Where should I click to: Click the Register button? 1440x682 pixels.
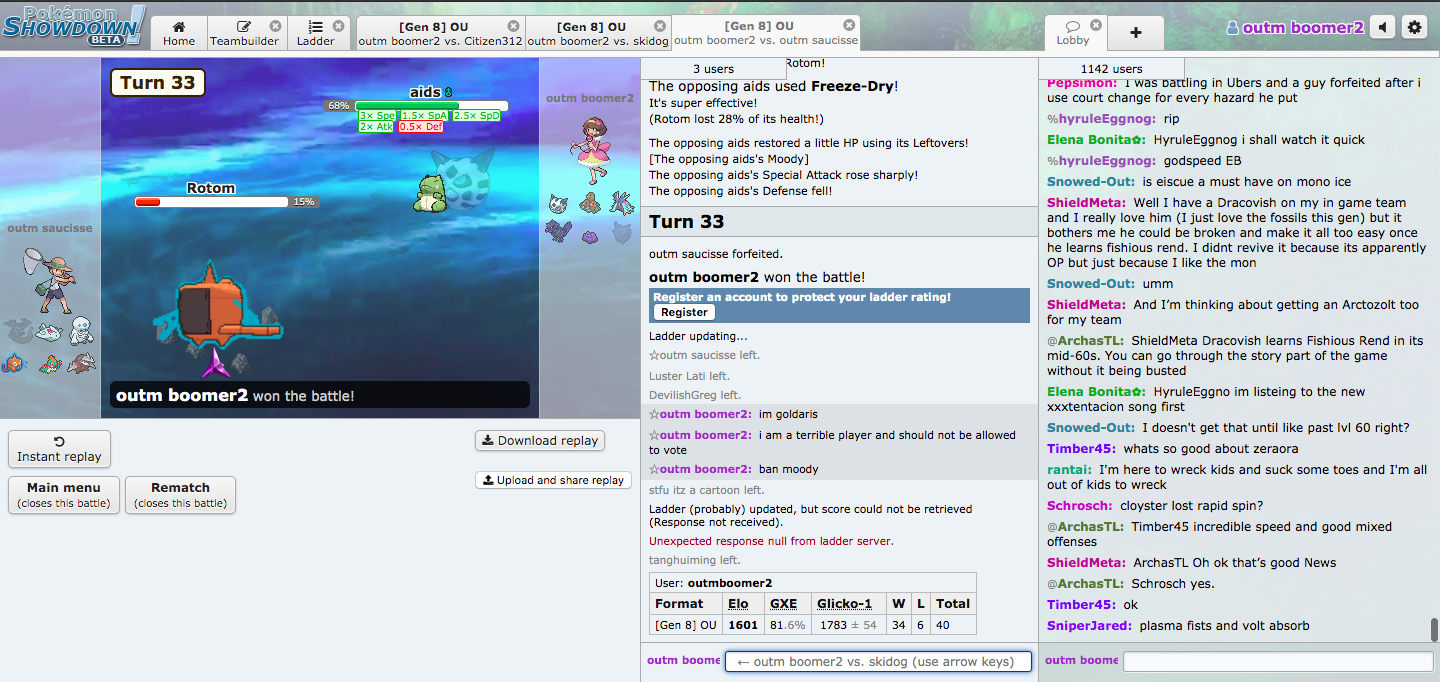684,312
